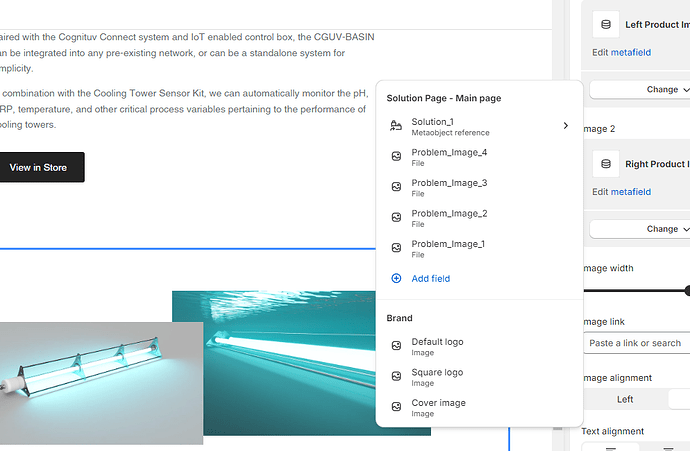
Task: Click database icon for Left Product Image
Action: (606, 25)
